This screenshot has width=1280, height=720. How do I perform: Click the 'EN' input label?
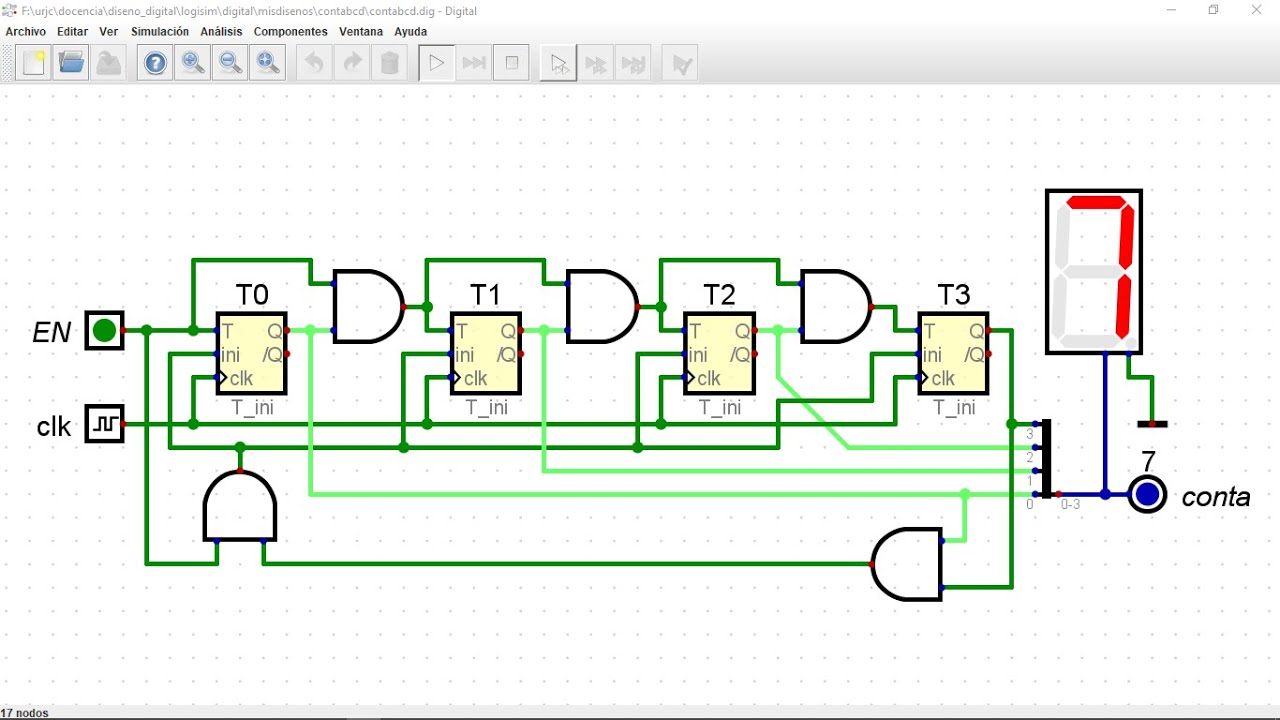[52, 332]
